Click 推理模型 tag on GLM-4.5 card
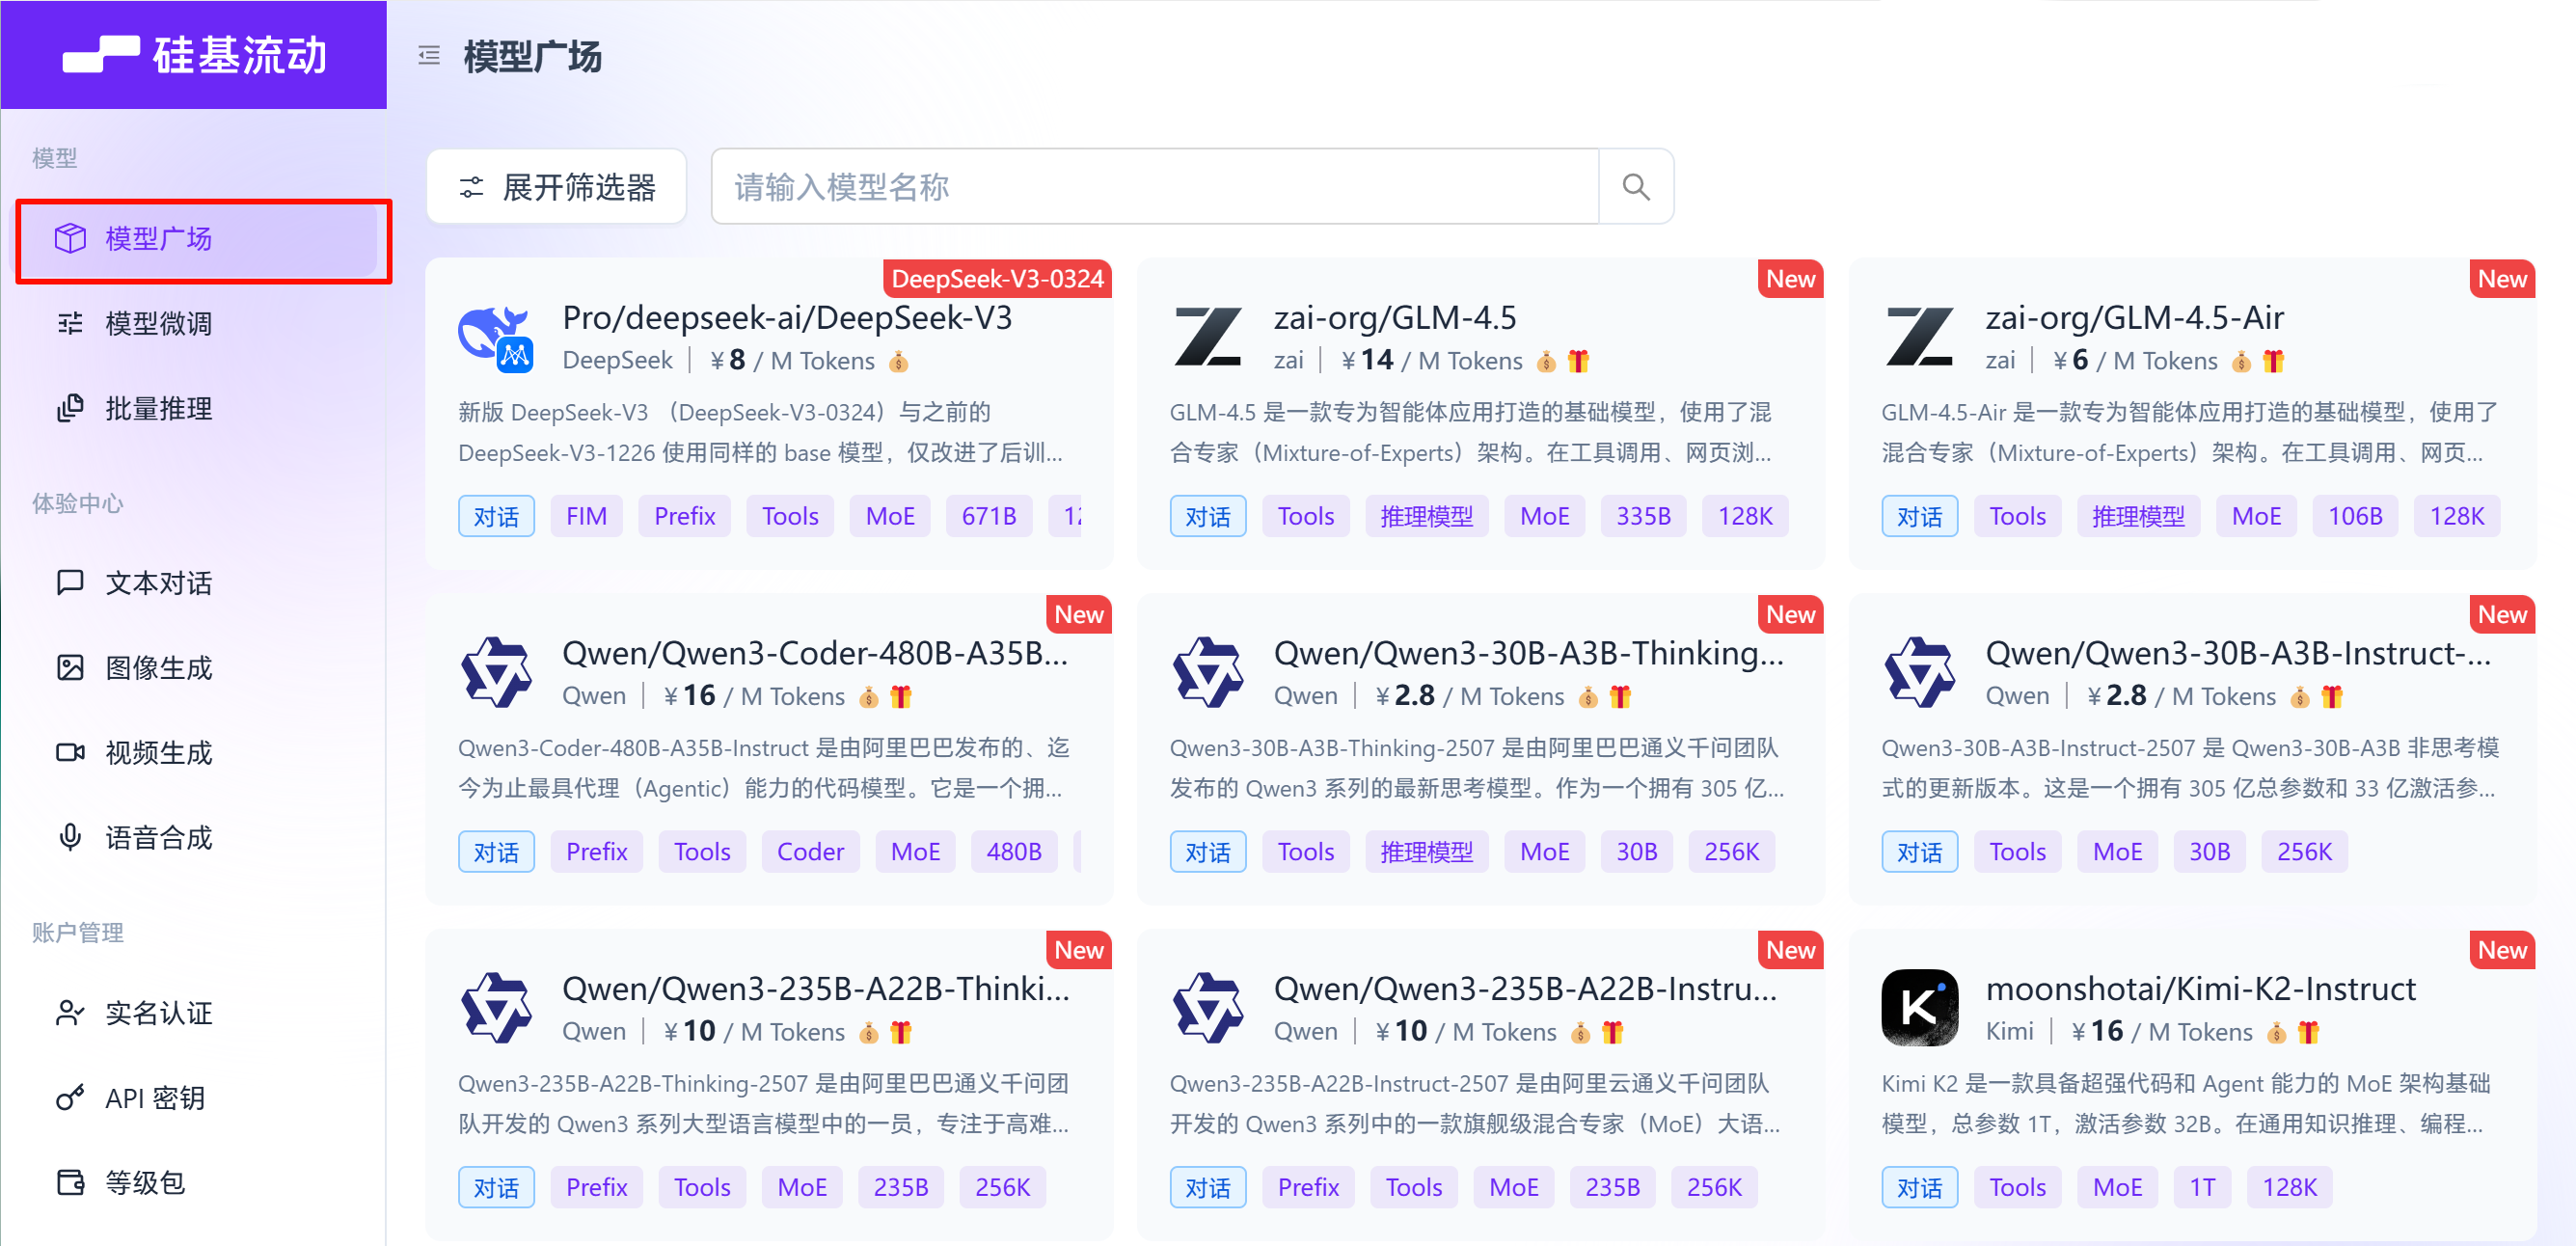The image size is (2576, 1246). (1426, 516)
